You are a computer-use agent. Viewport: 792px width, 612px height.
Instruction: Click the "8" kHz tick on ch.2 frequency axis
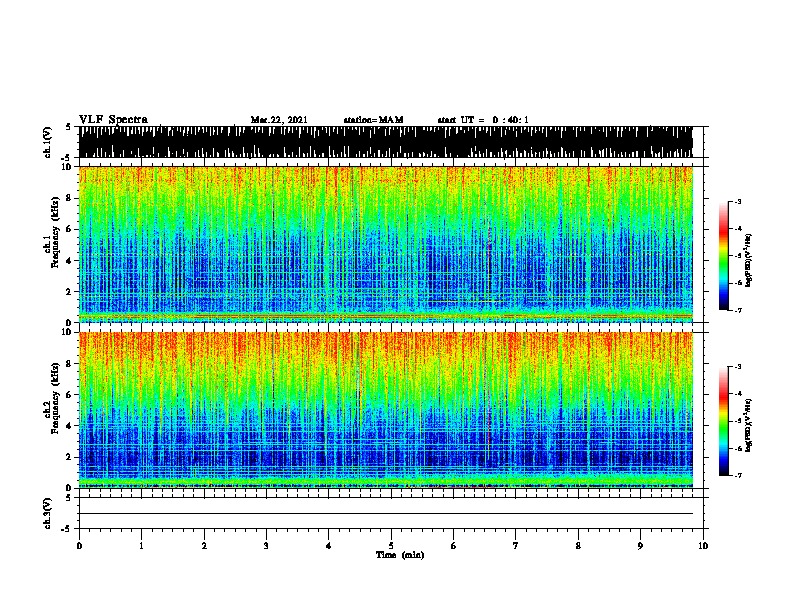70,364
